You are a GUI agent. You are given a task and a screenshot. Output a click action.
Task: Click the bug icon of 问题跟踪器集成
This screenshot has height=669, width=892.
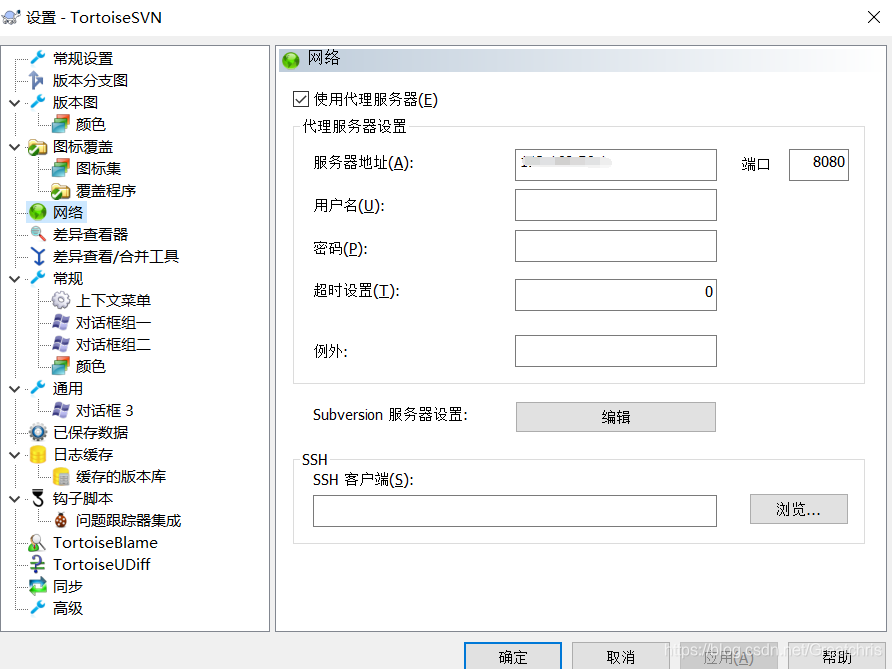tap(60, 520)
